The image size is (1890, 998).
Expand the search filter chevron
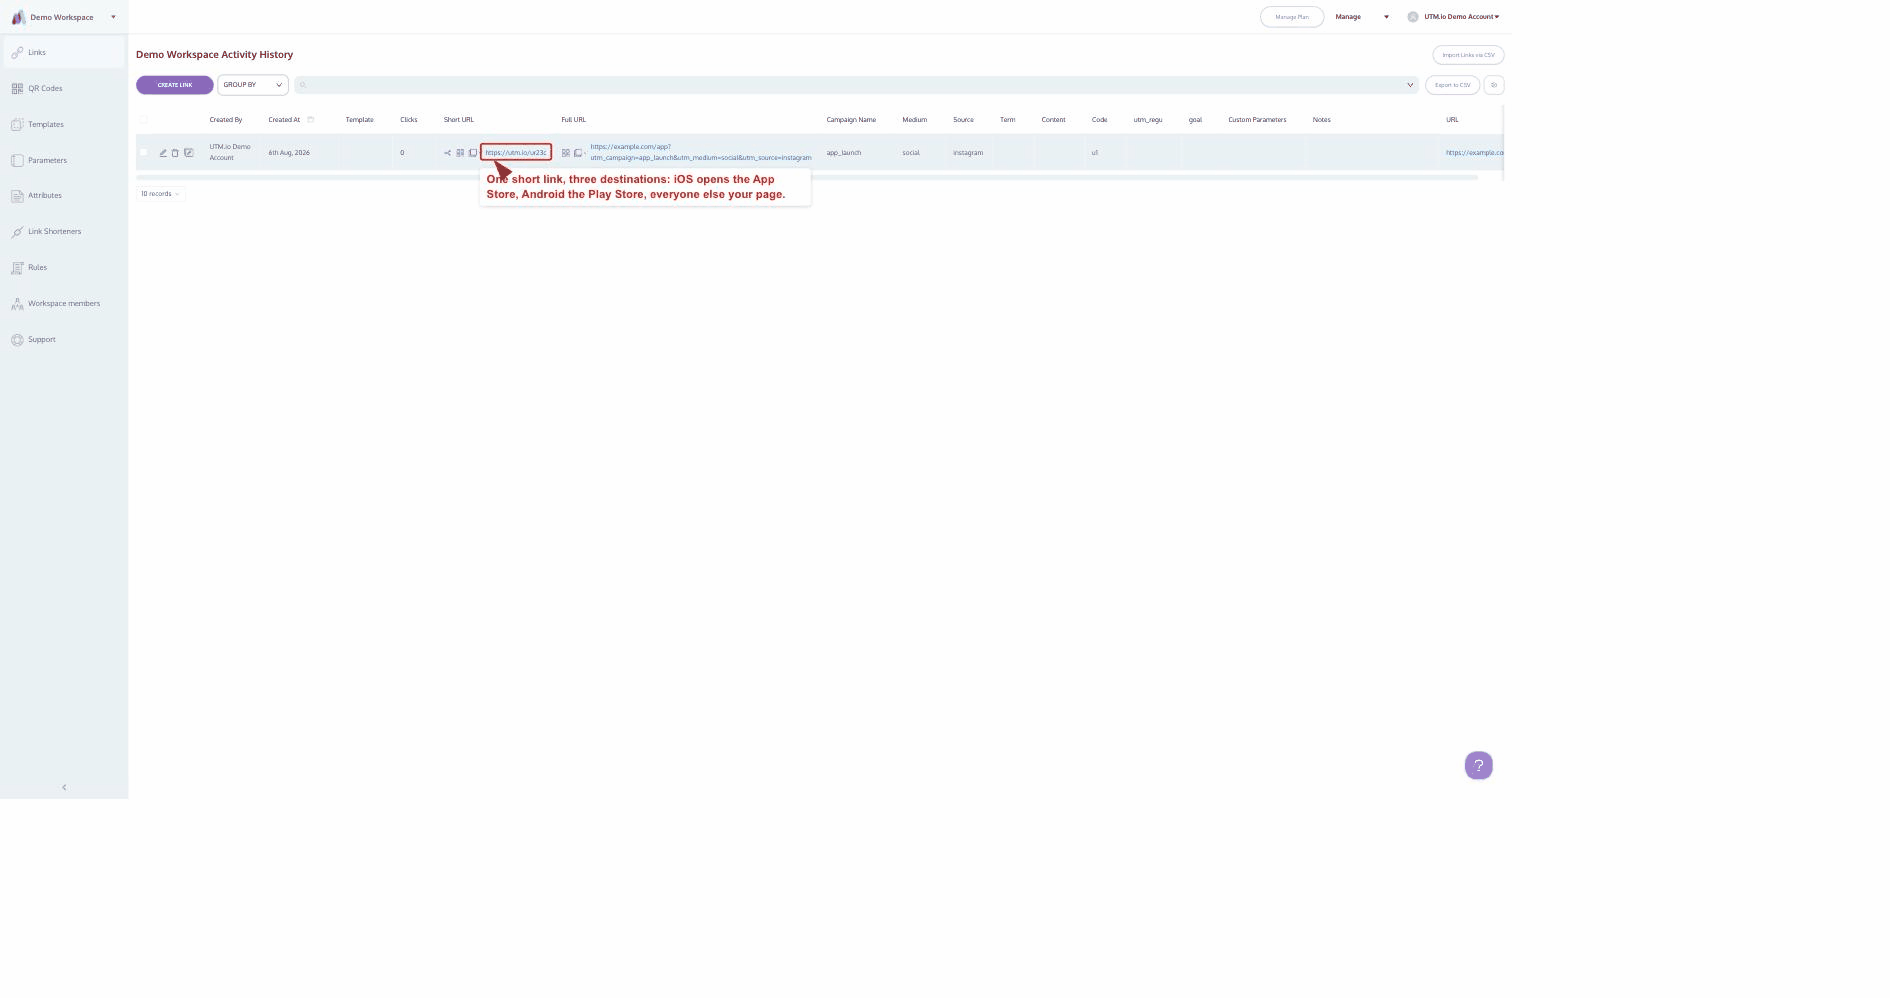(x=1410, y=85)
